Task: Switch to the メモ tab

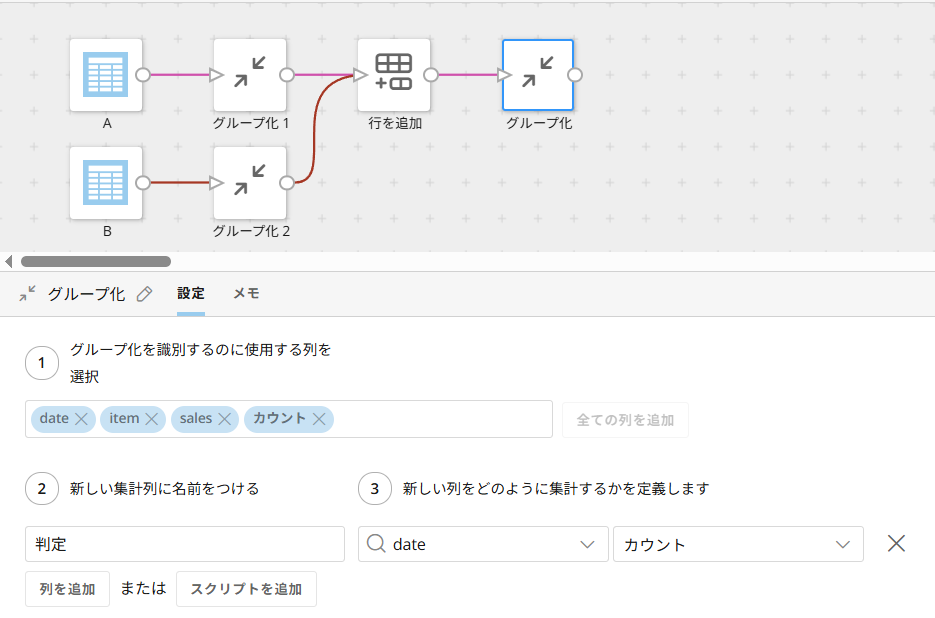Action: pyautogui.click(x=246, y=293)
